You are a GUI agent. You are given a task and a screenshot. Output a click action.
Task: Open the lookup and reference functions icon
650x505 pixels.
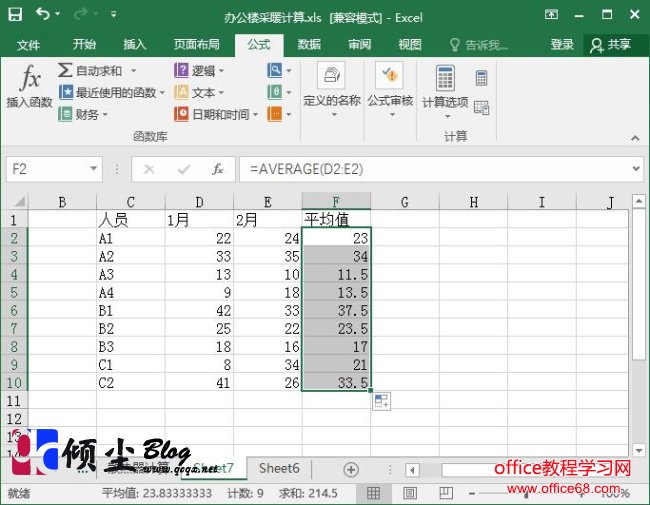tap(279, 70)
